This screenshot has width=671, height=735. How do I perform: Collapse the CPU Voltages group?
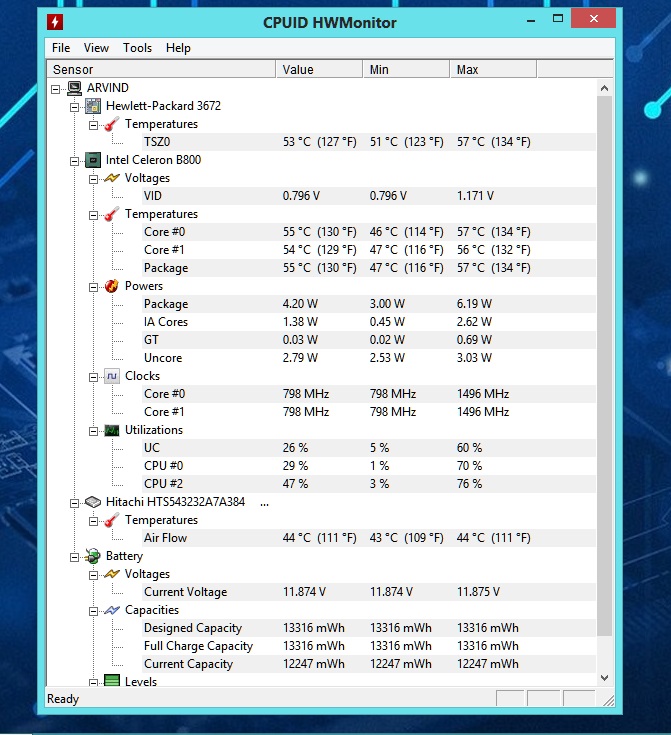pyautogui.click(x=93, y=179)
